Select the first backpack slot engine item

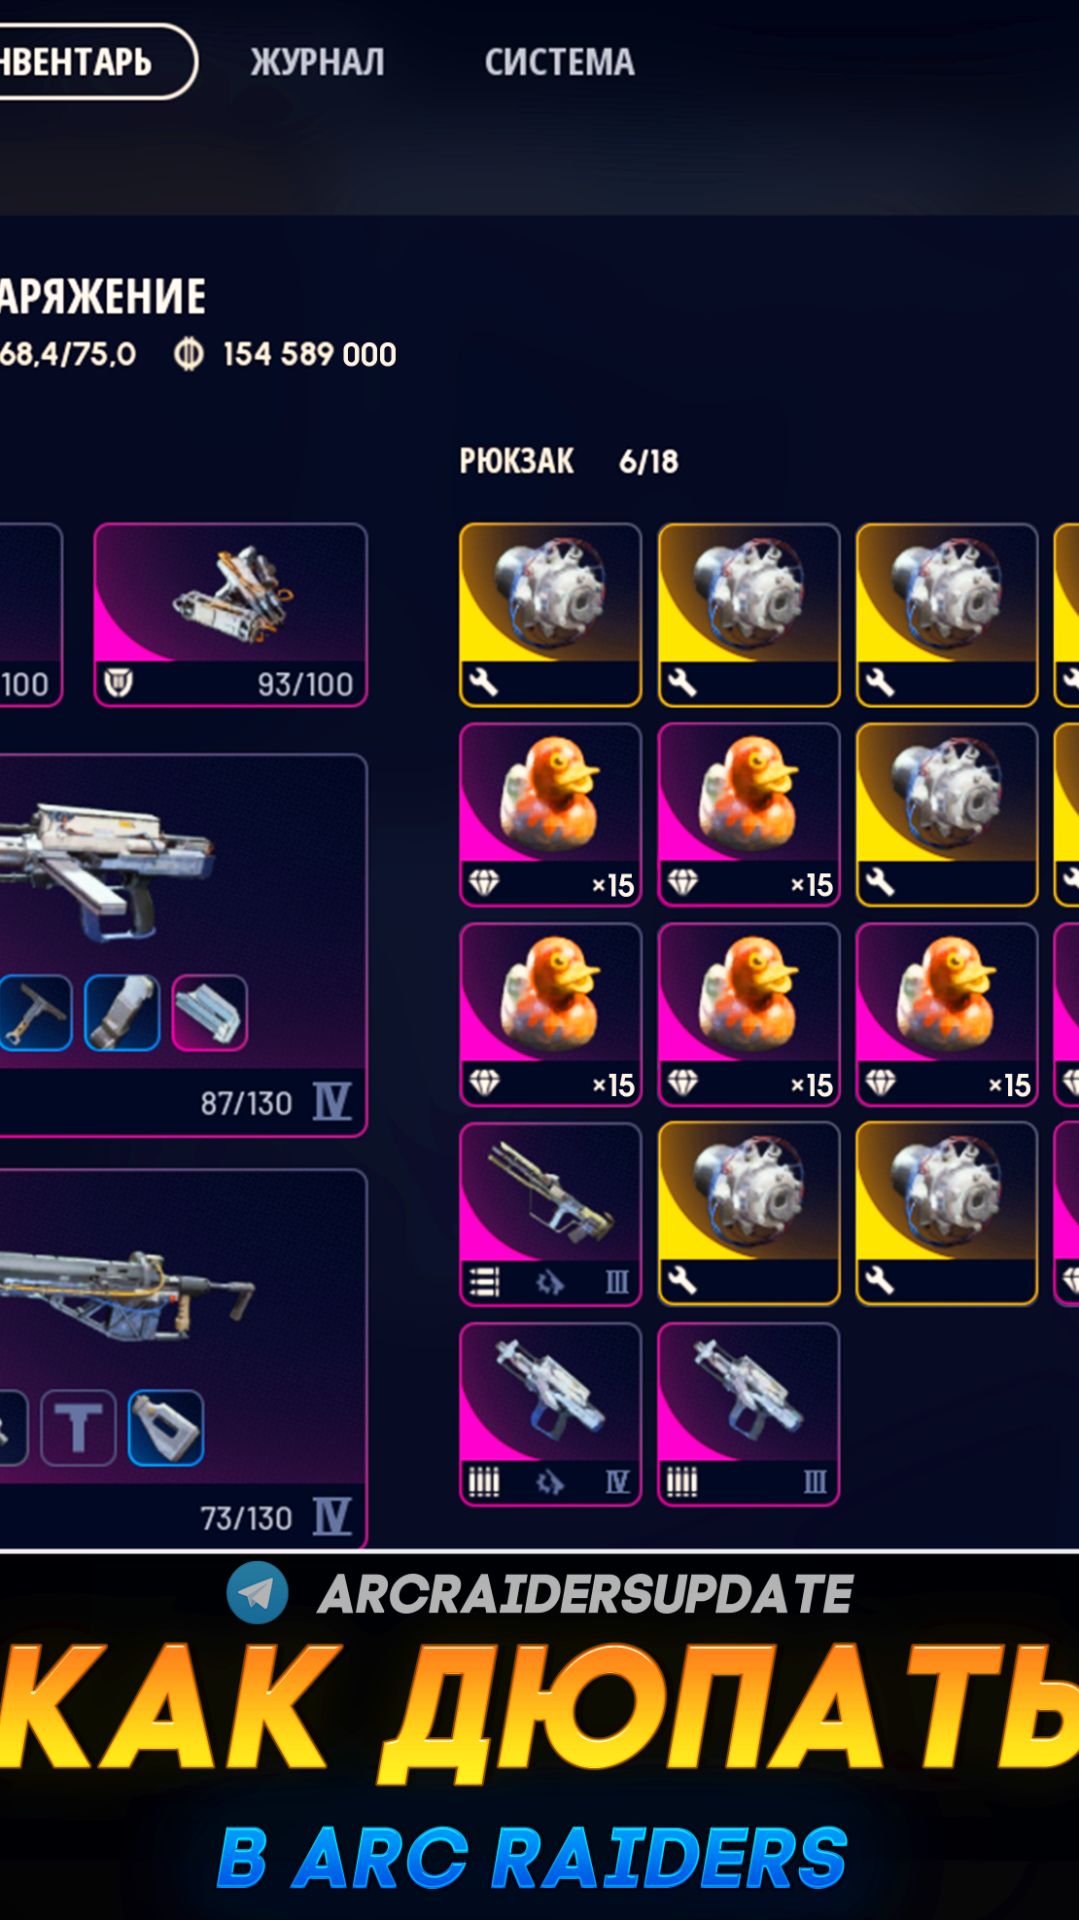point(550,615)
